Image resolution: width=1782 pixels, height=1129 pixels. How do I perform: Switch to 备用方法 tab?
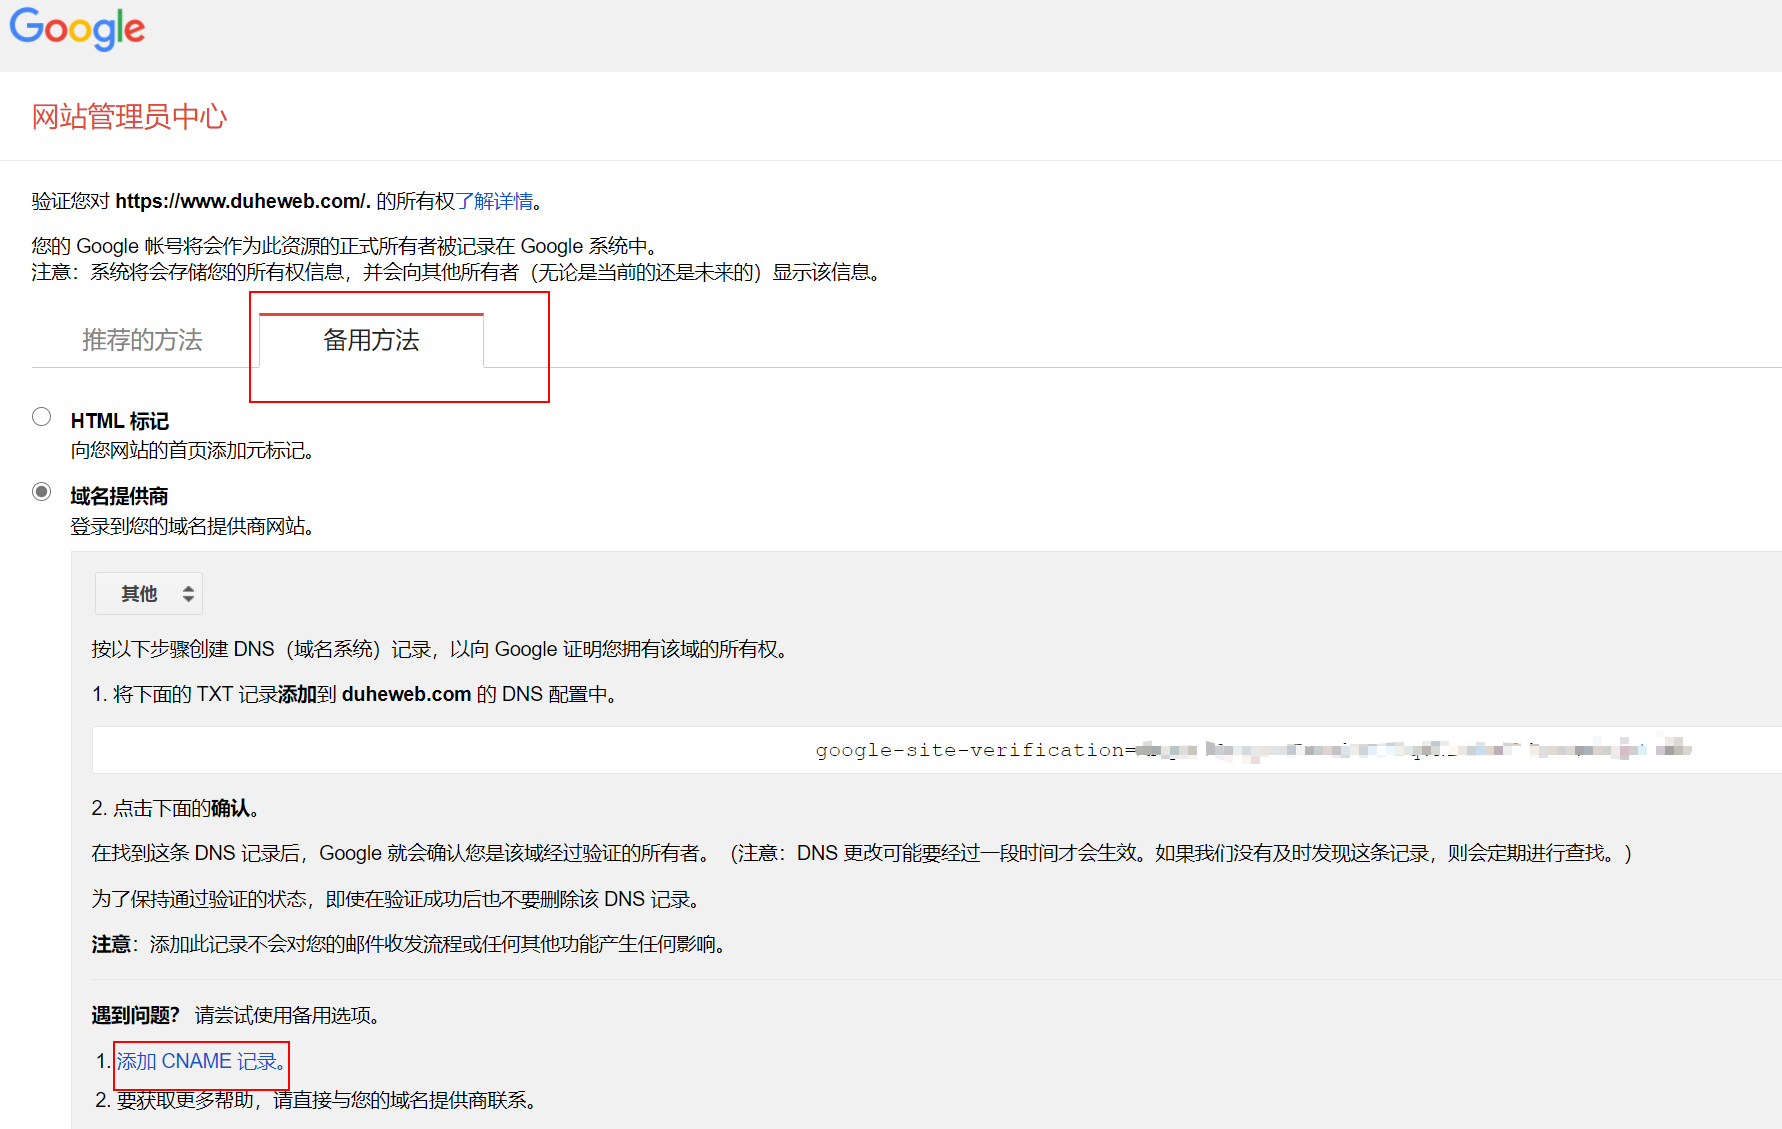tap(371, 340)
